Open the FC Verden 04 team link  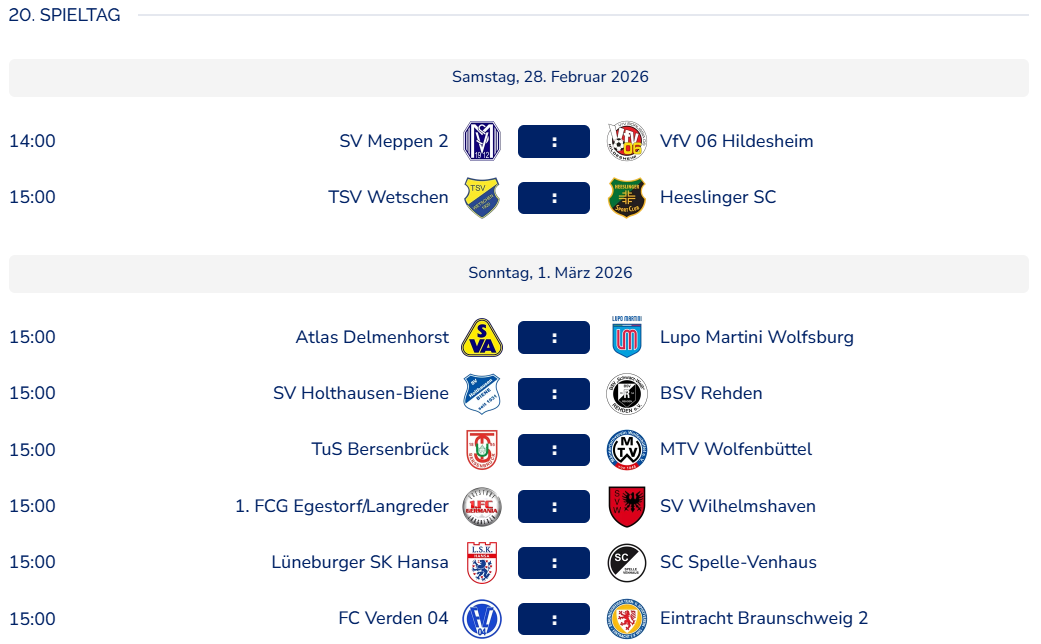[x=393, y=618]
